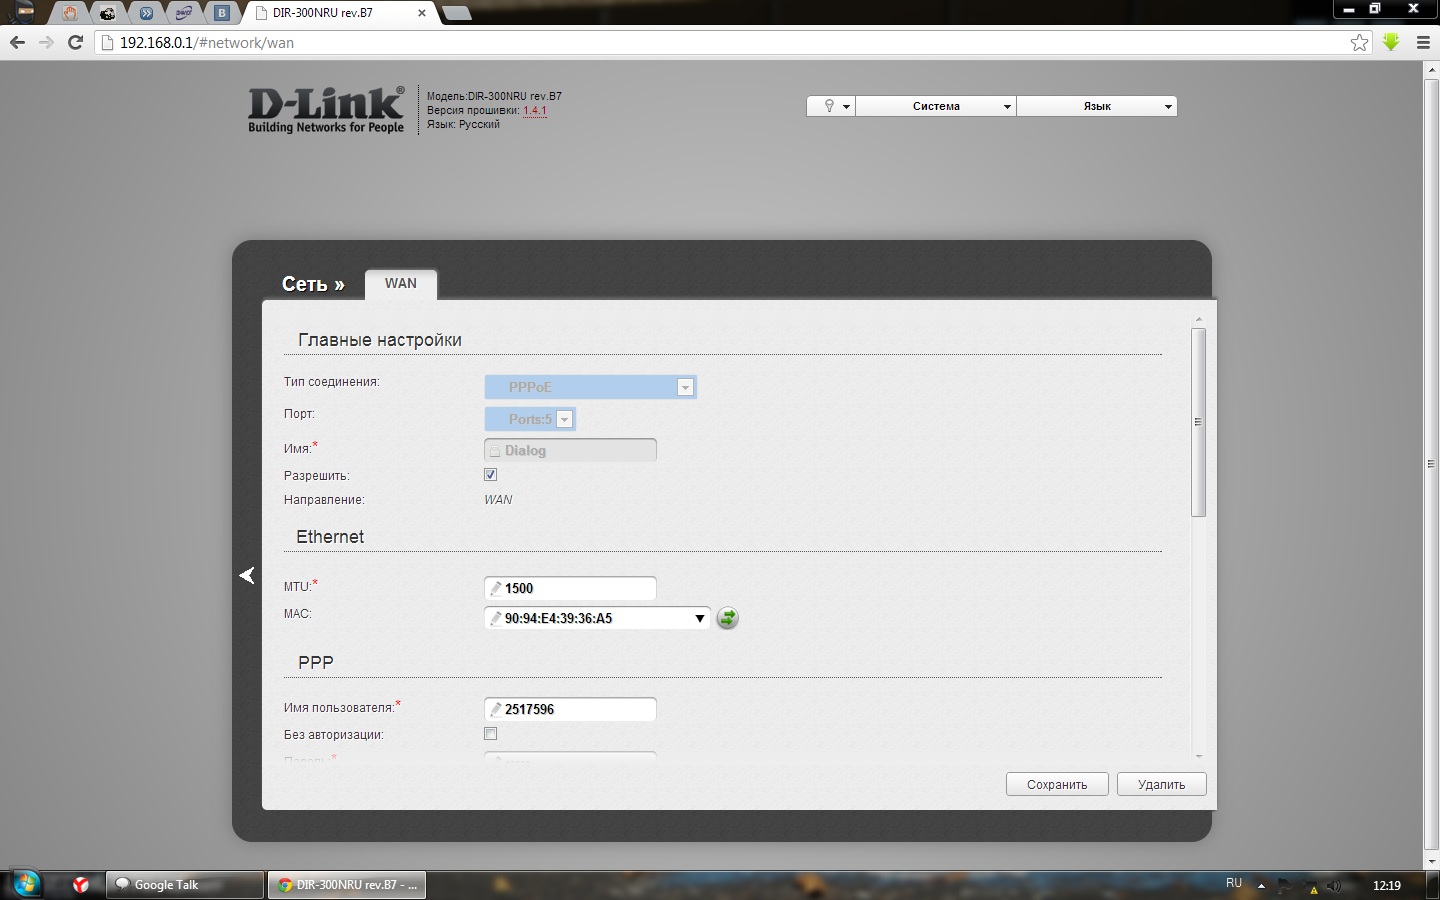Click the Action Center flag icon

pos(1285,886)
